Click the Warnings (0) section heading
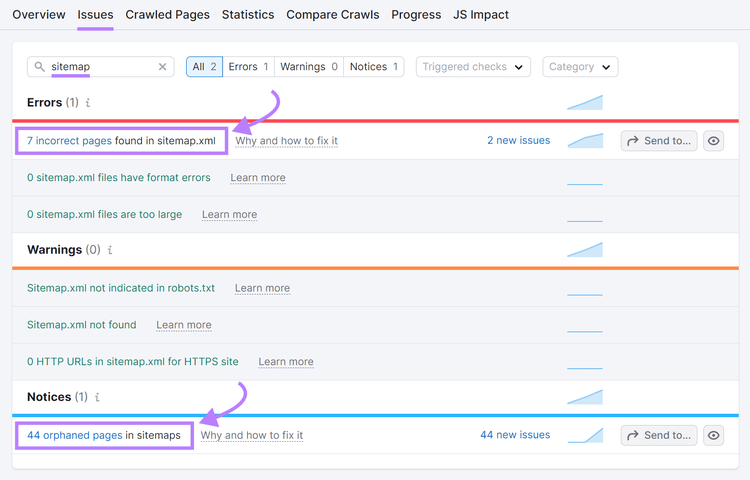 pos(64,250)
